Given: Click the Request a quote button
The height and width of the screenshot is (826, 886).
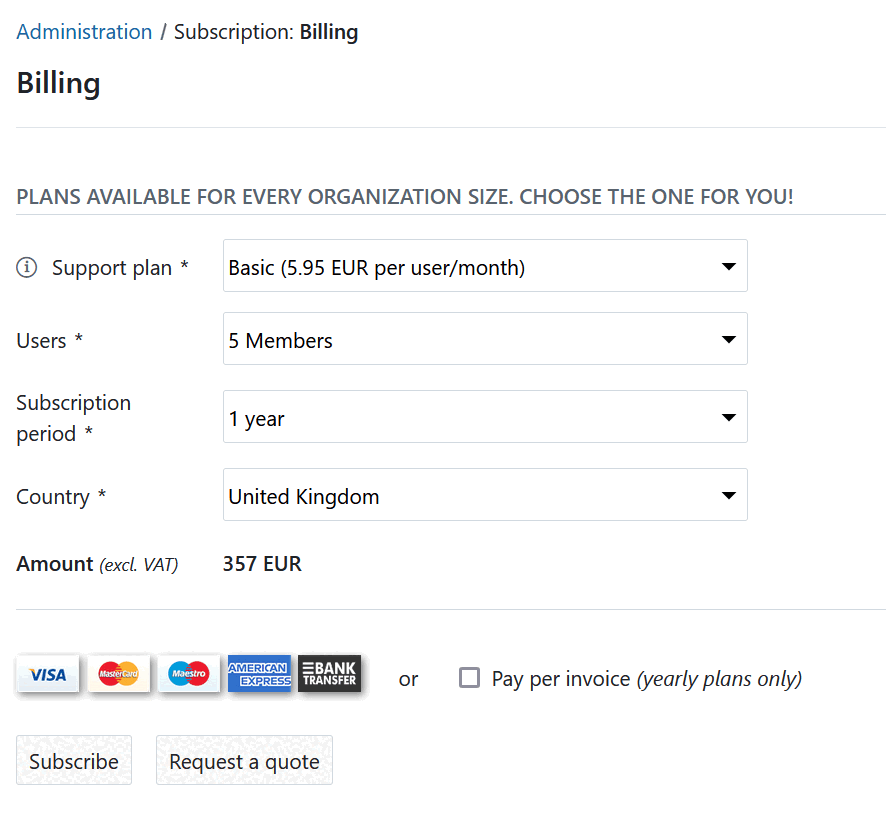Looking at the screenshot, I should (244, 760).
